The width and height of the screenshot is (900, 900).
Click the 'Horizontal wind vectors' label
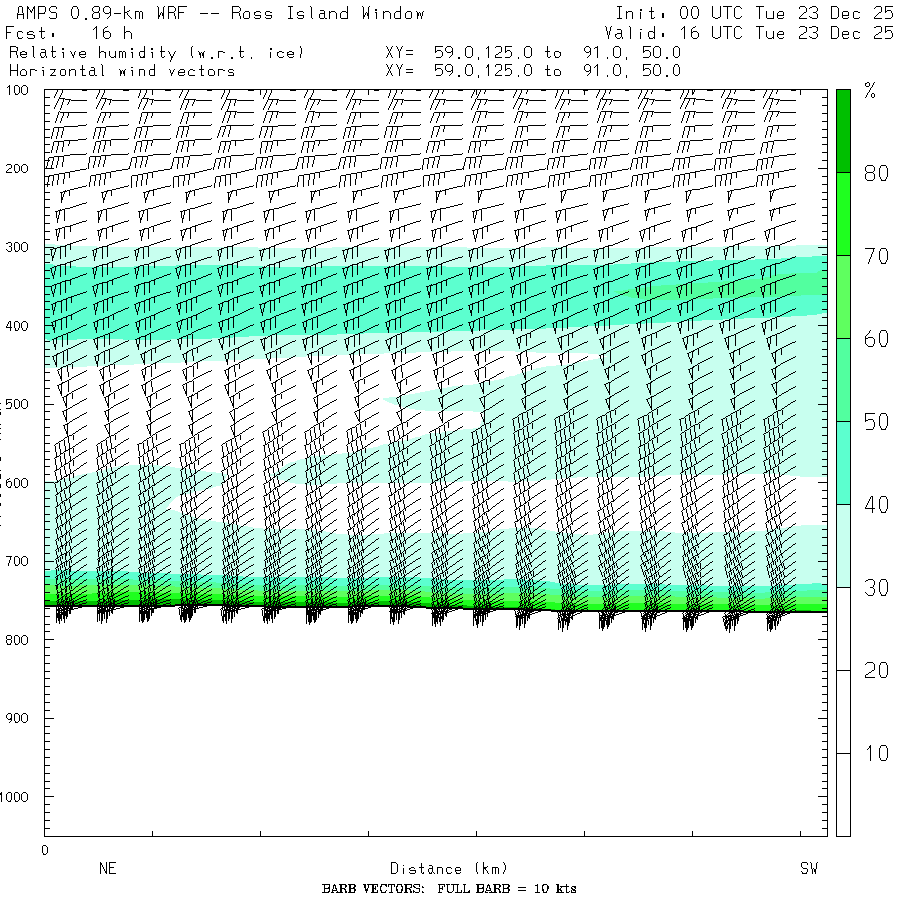122,71
